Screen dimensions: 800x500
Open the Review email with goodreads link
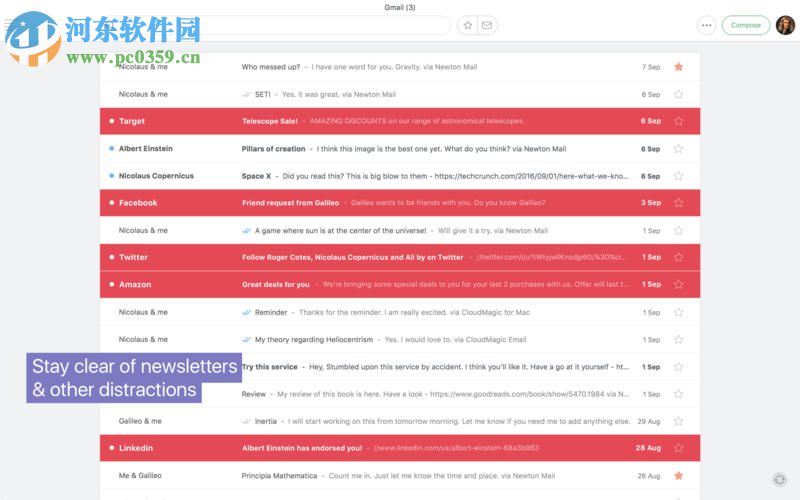pos(400,394)
